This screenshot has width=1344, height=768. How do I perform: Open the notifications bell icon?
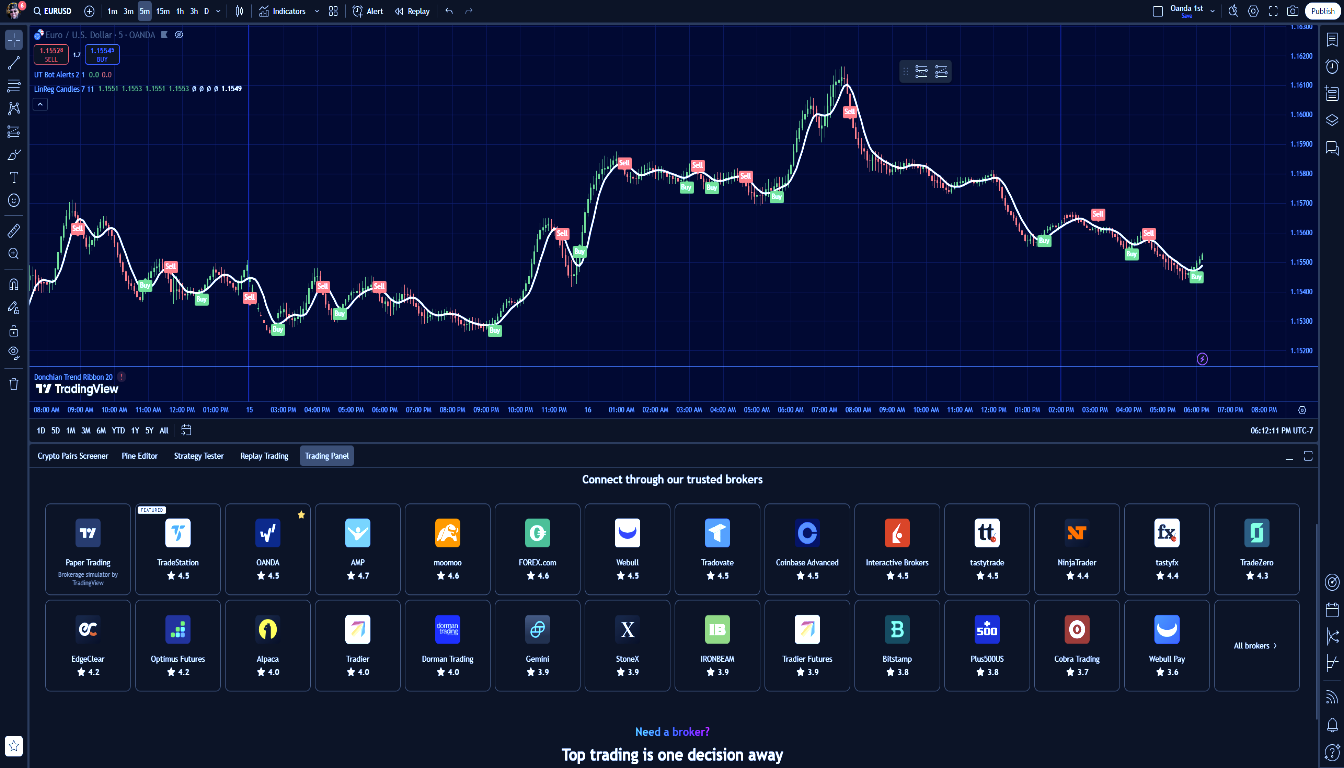pyautogui.click(x=1332, y=724)
